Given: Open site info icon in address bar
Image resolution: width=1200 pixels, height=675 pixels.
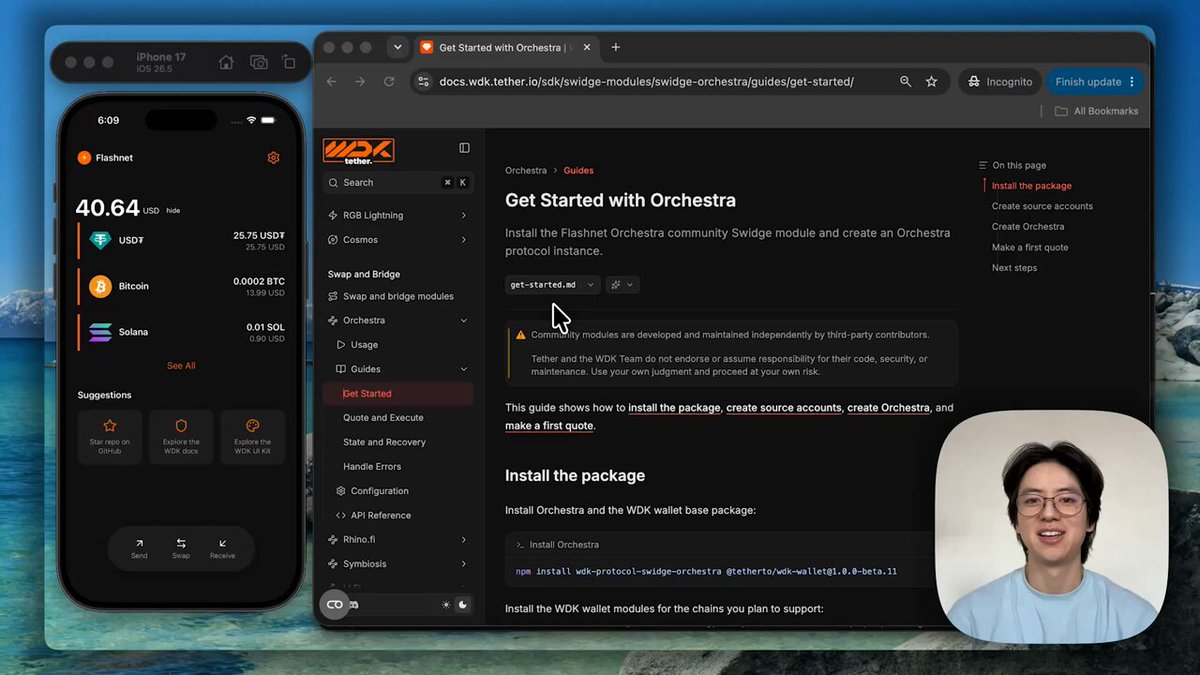Looking at the screenshot, I should tap(423, 82).
